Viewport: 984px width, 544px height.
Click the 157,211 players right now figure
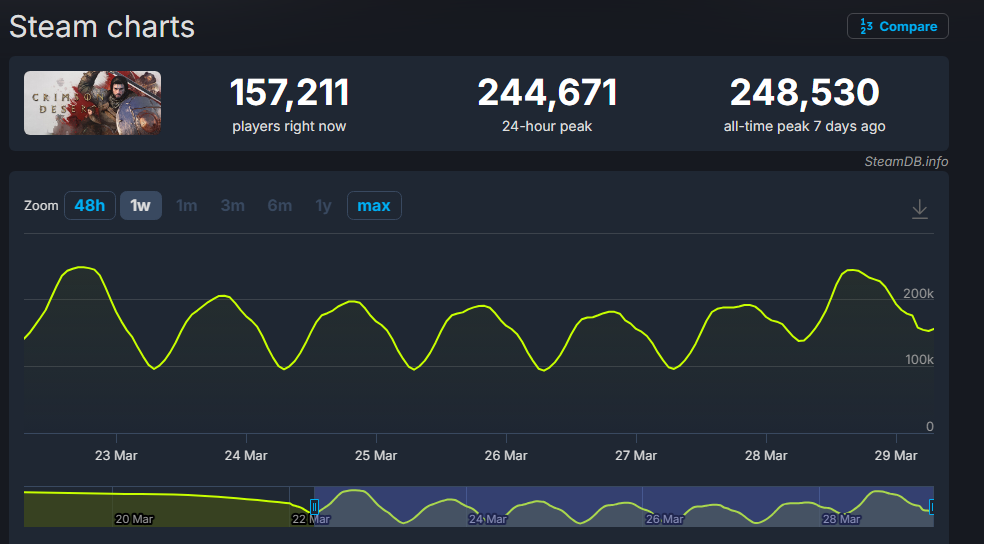coord(289,93)
